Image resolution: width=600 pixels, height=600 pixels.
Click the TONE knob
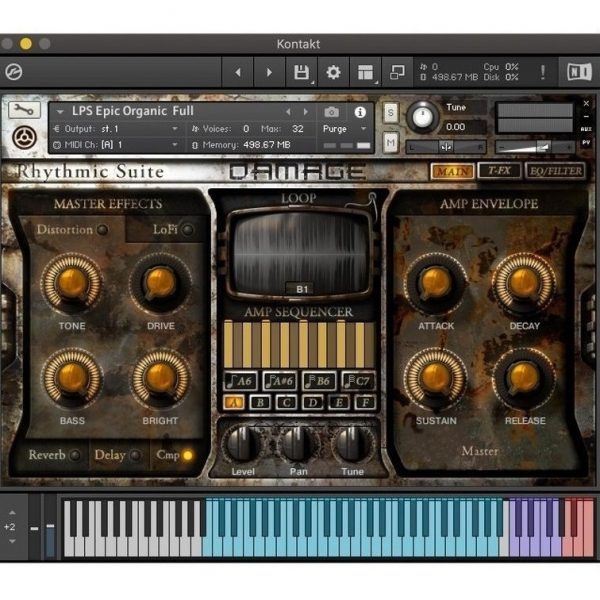coord(72,284)
